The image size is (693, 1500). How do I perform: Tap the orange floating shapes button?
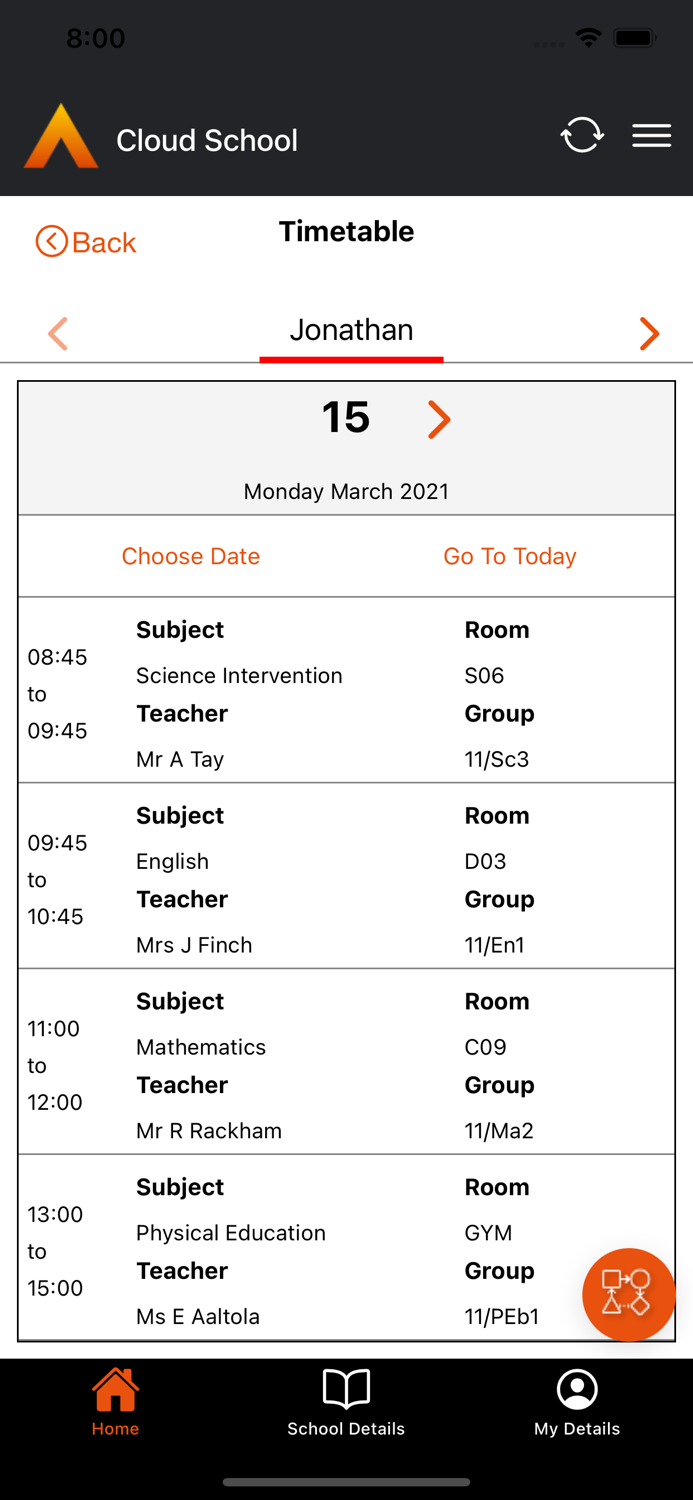(x=628, y=1295)
